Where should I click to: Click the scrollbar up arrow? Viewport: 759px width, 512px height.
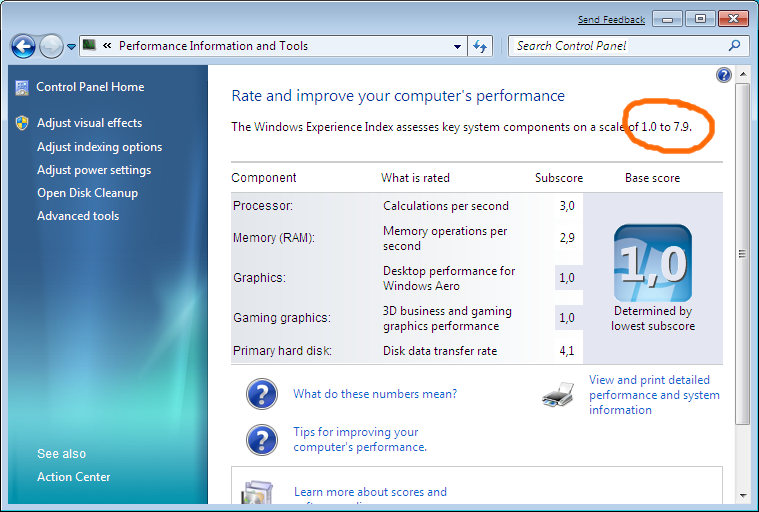coord(743,75)
